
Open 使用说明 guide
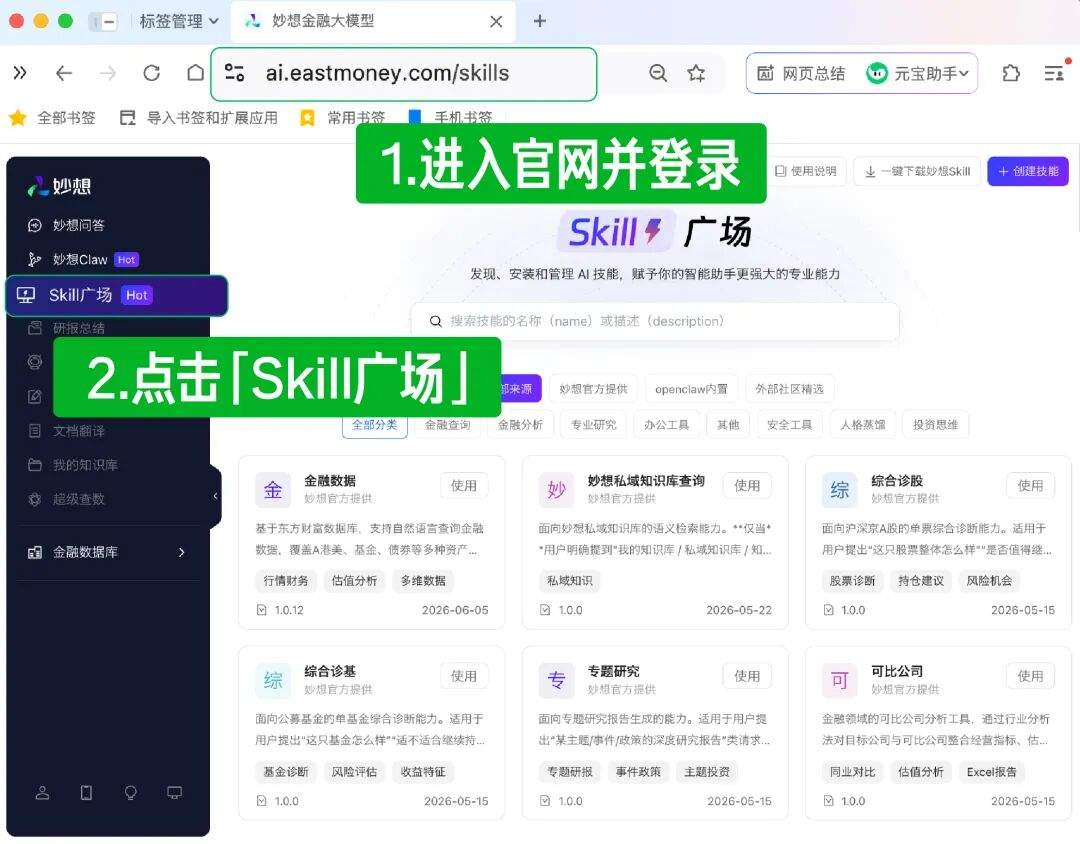tap(806, 171)
